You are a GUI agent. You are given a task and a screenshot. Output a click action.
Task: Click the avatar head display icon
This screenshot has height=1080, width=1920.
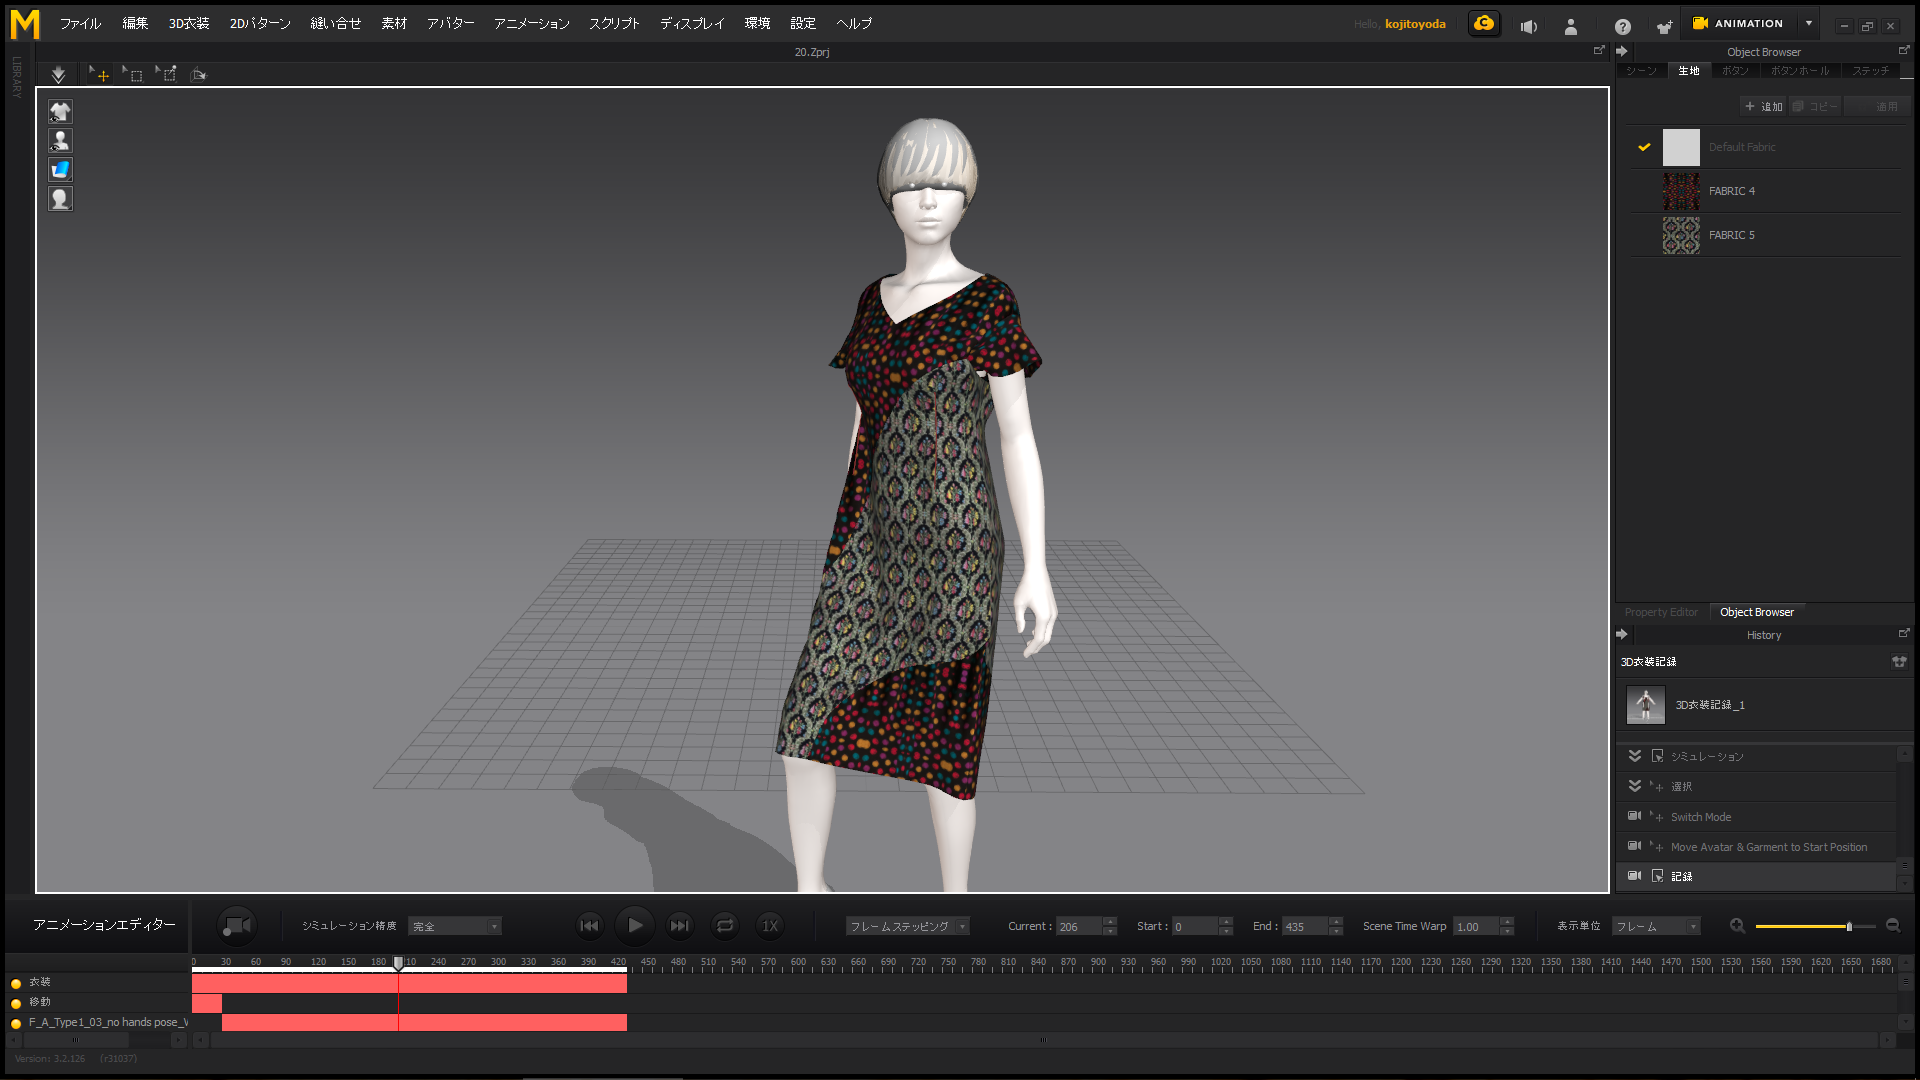60,198
